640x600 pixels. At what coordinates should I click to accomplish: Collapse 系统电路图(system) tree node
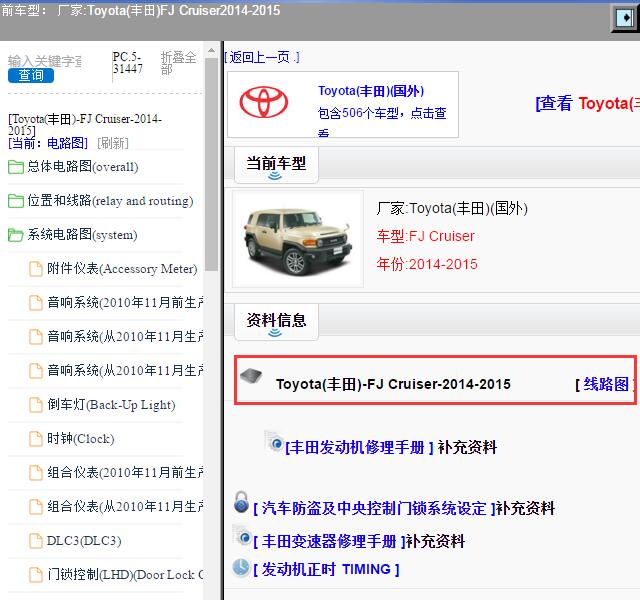point(82,235)
